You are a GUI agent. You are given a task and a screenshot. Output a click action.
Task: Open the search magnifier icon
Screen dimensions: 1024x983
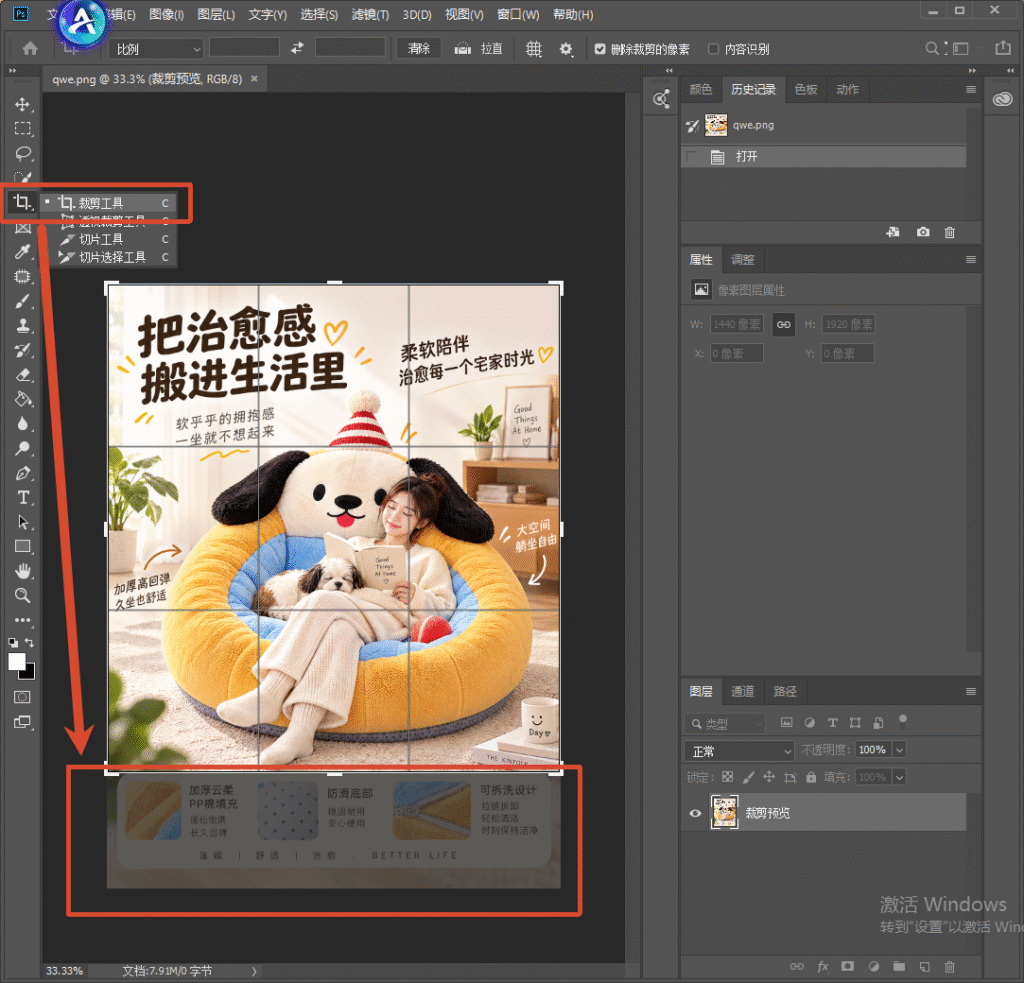(x=932, y=48)
